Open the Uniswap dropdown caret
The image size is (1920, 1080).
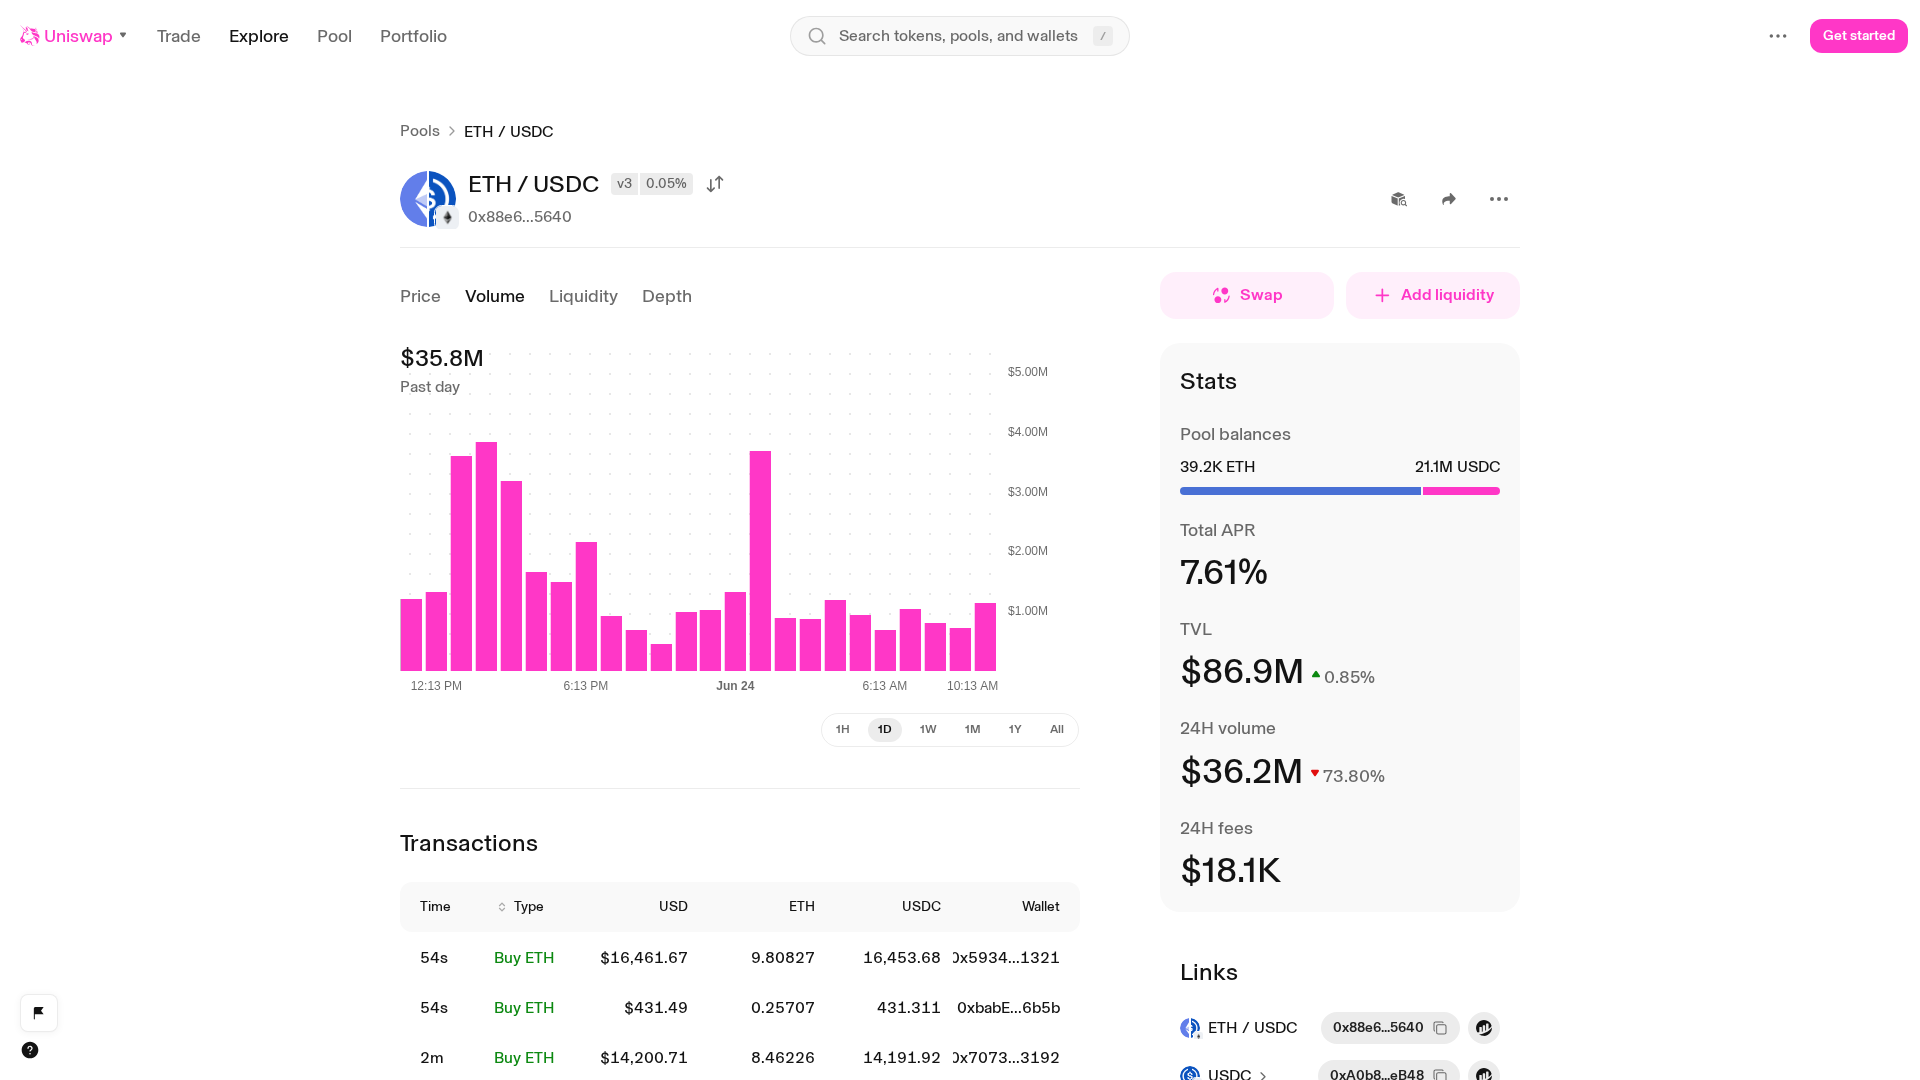(123, 35)
